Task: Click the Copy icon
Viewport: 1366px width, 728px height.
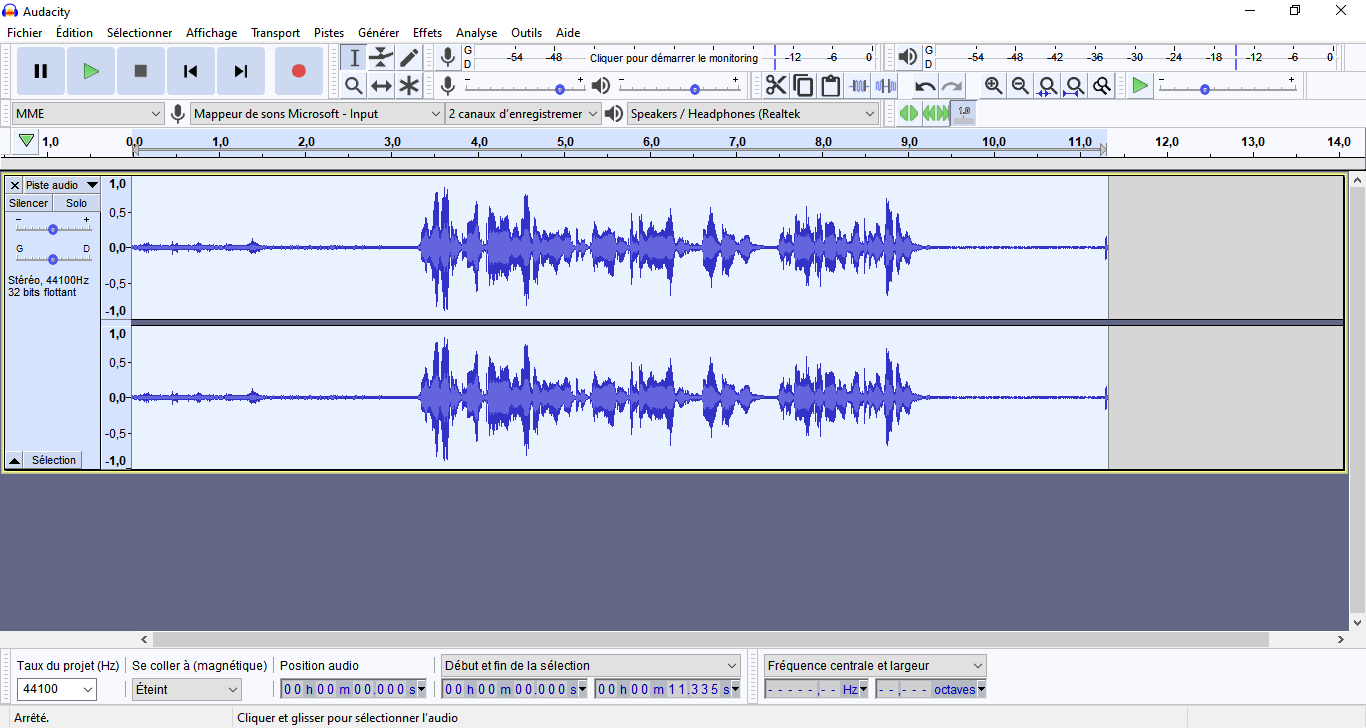Action: click(x=803, y=86)
